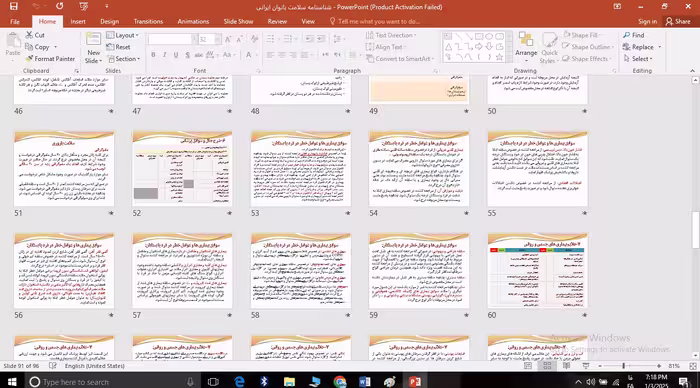The width and height of the screenshot is (700, 388).
Task: Start slide show from status bar
Action: pos(586,366)
